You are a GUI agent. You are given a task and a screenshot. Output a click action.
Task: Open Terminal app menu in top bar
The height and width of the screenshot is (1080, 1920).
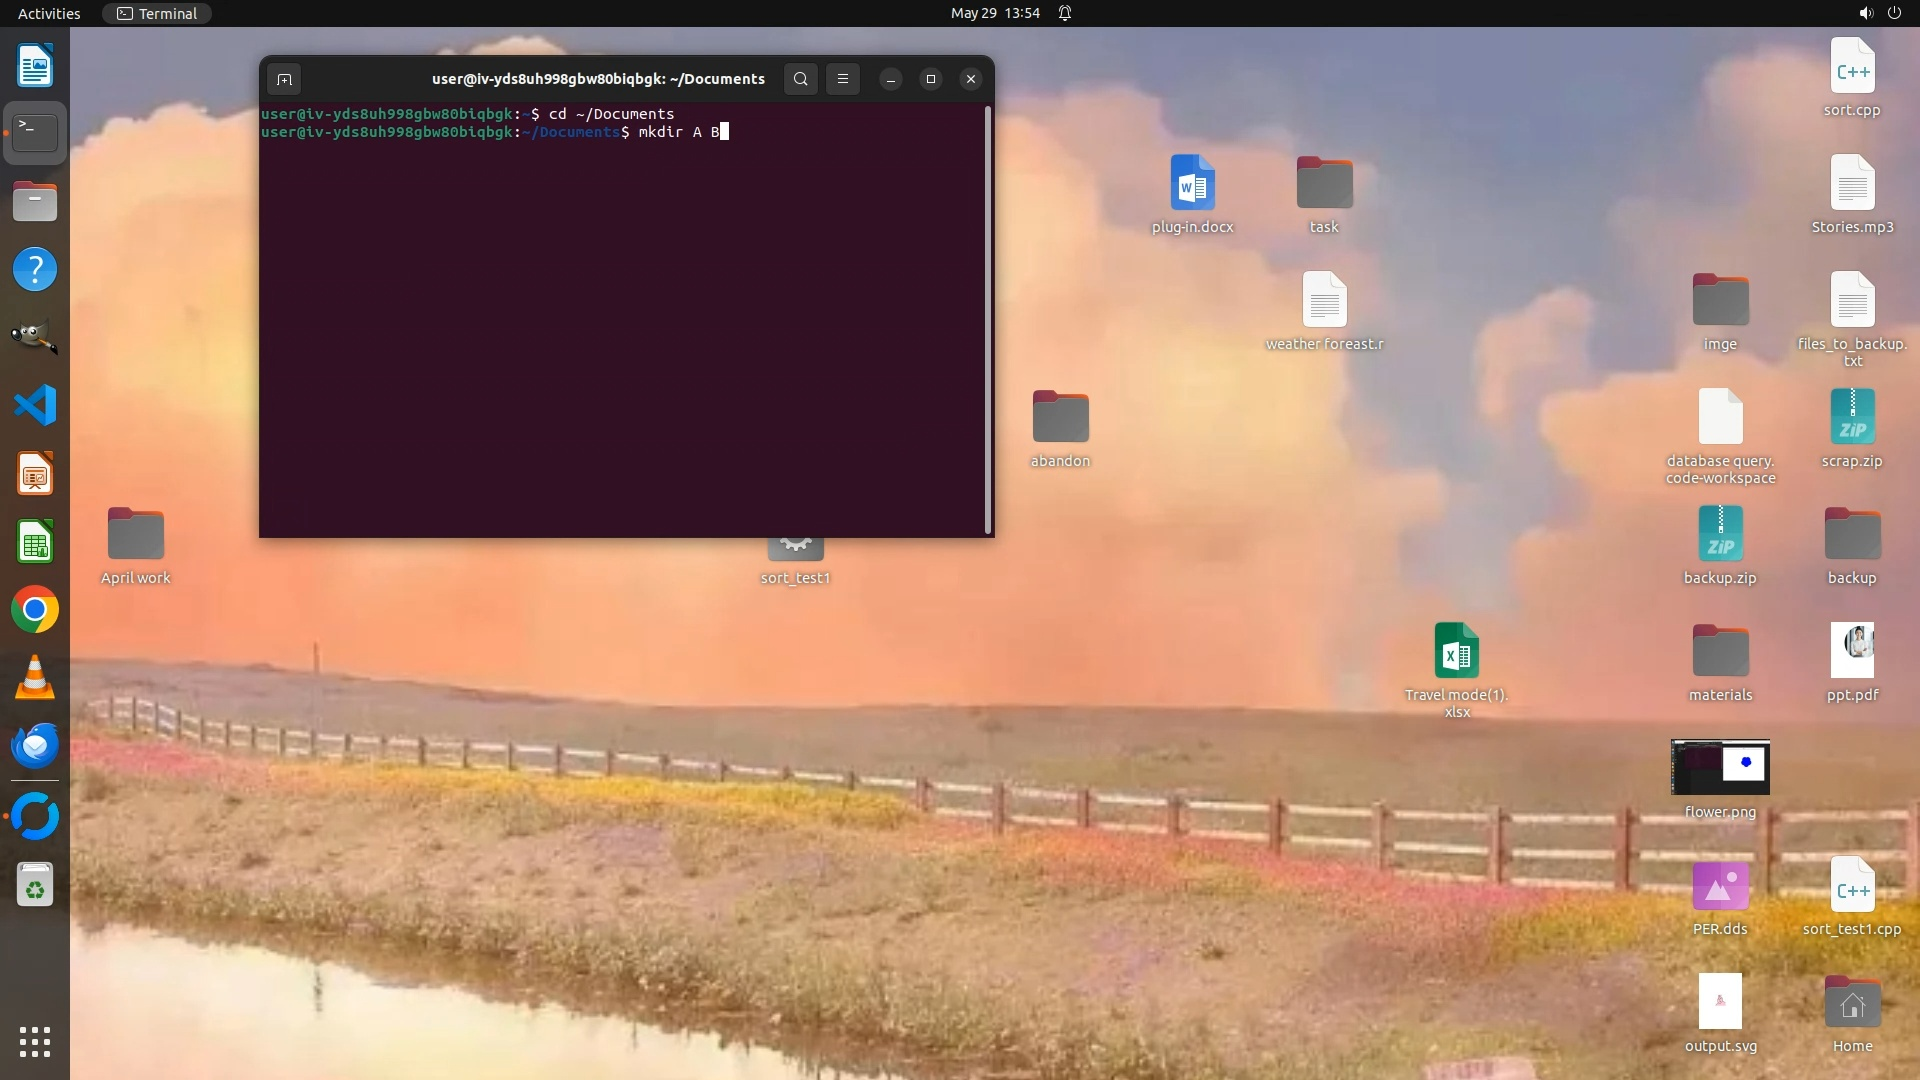tap(157, 13)
